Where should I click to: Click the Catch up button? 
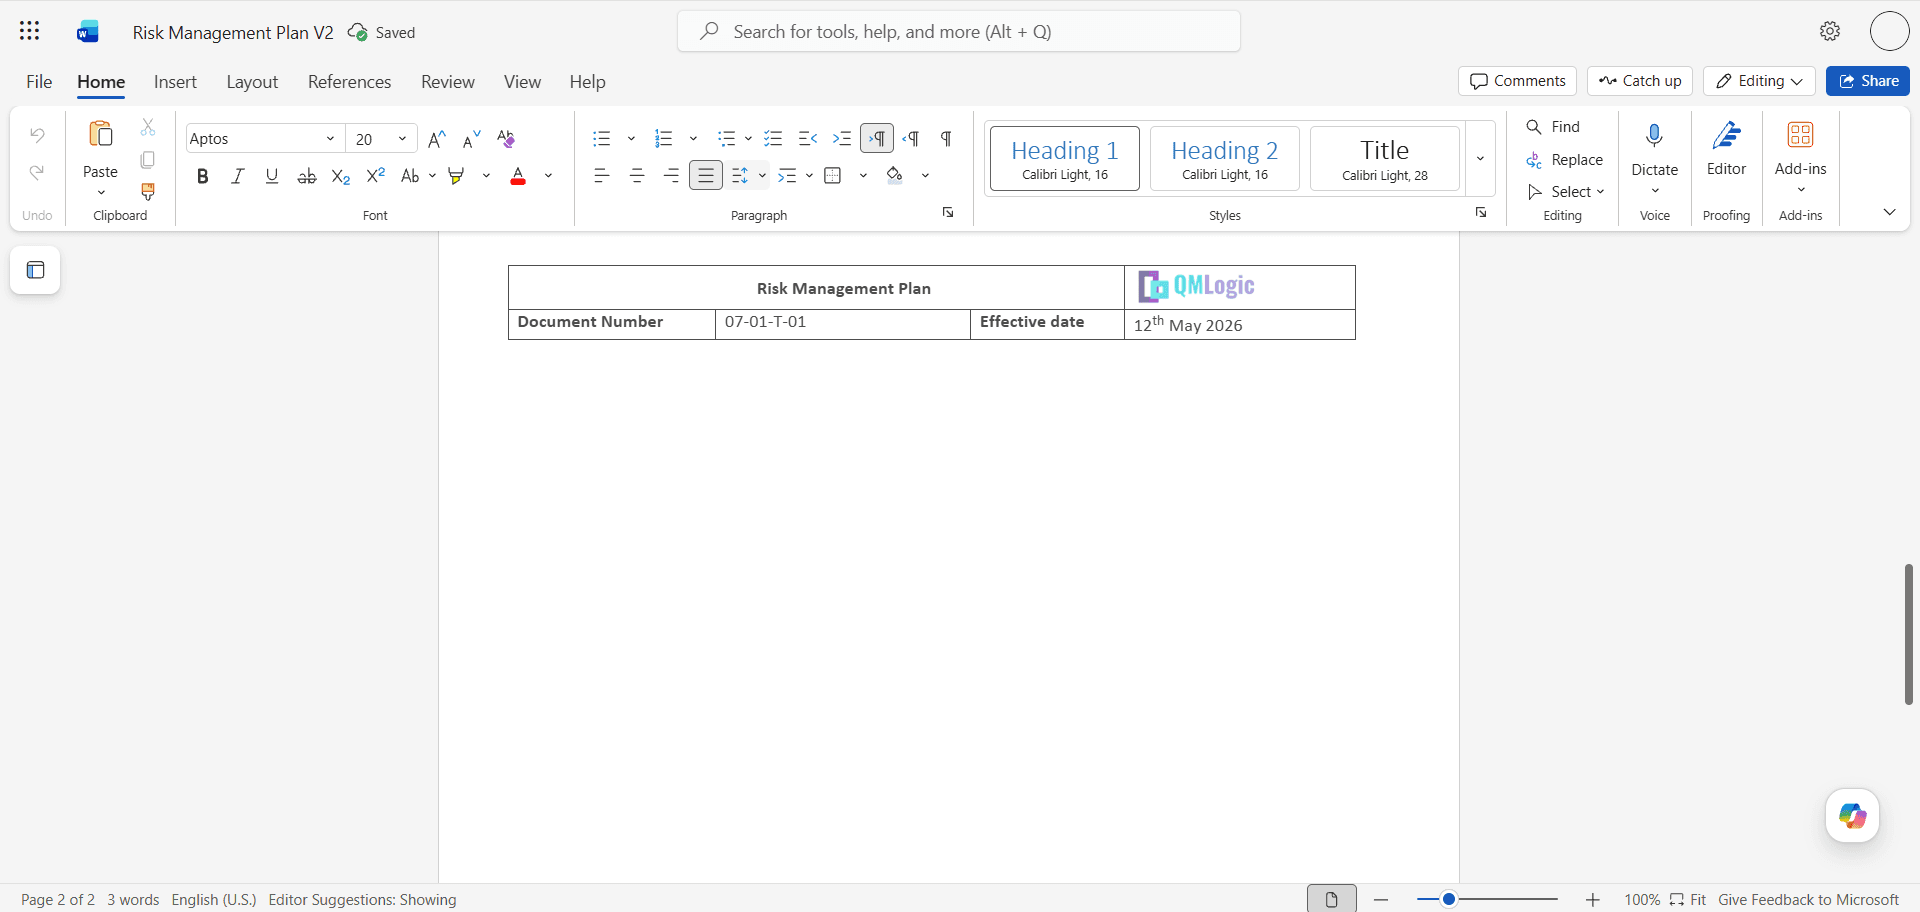(1639, 81)
